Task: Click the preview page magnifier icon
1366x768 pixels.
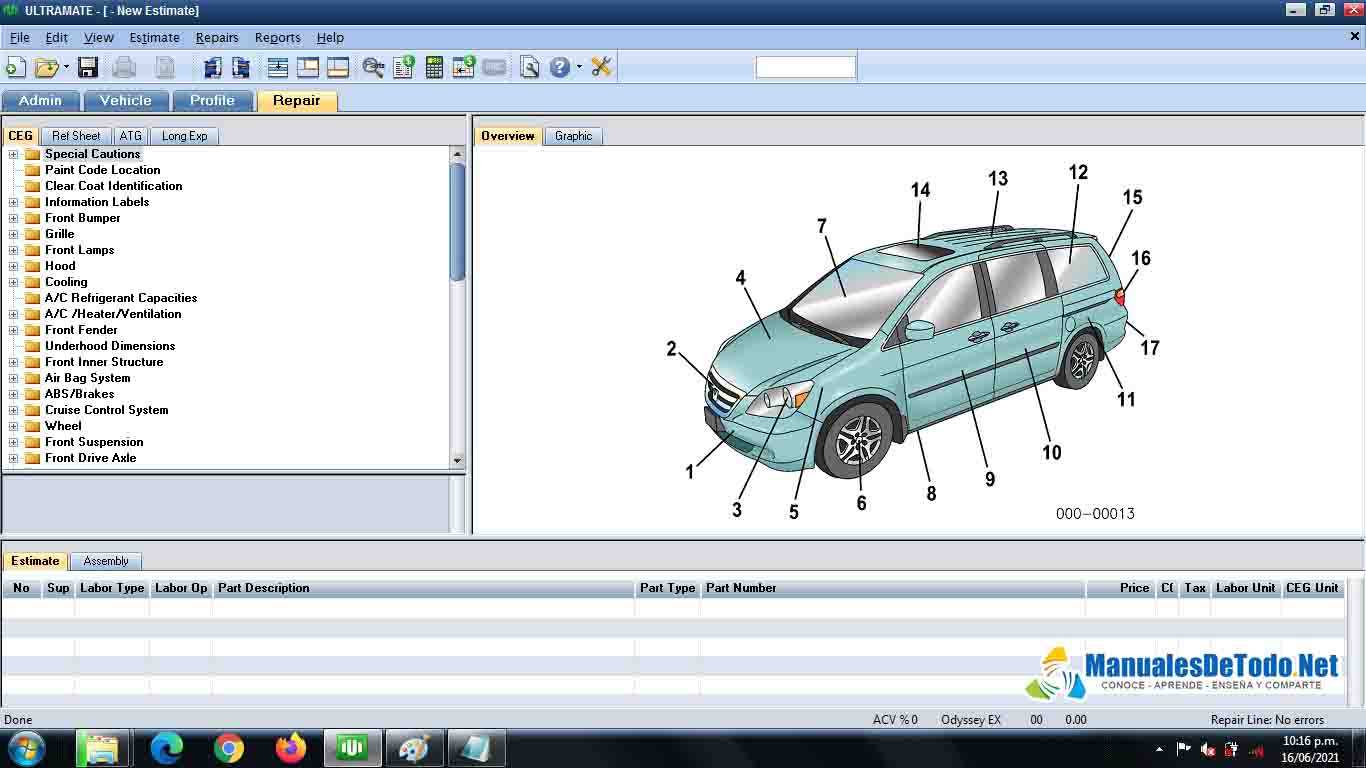Action: click(530, 67)
